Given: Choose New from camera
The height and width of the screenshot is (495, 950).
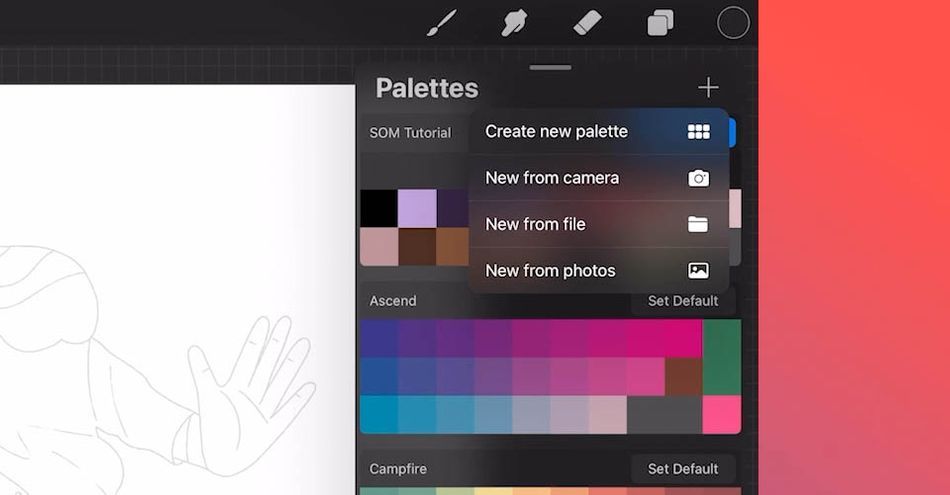Looking at the screenshot, I should 599,178.
